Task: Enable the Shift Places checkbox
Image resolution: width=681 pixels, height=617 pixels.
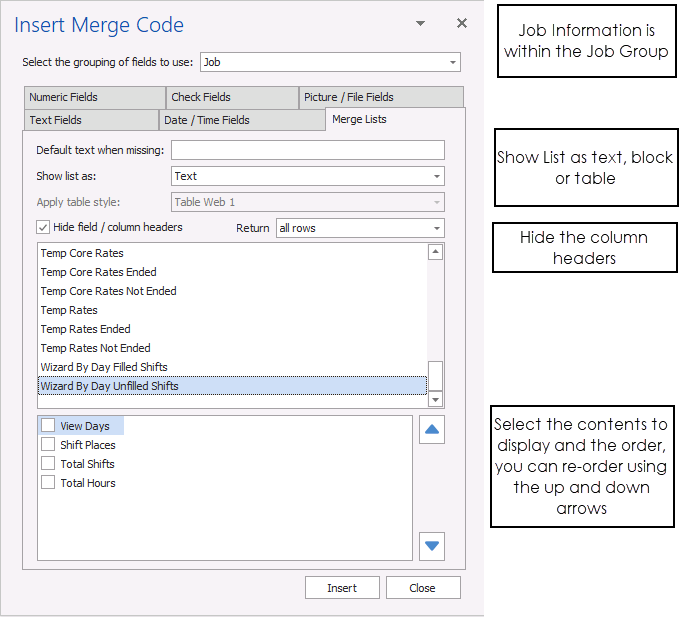Action: click(48, 445)
